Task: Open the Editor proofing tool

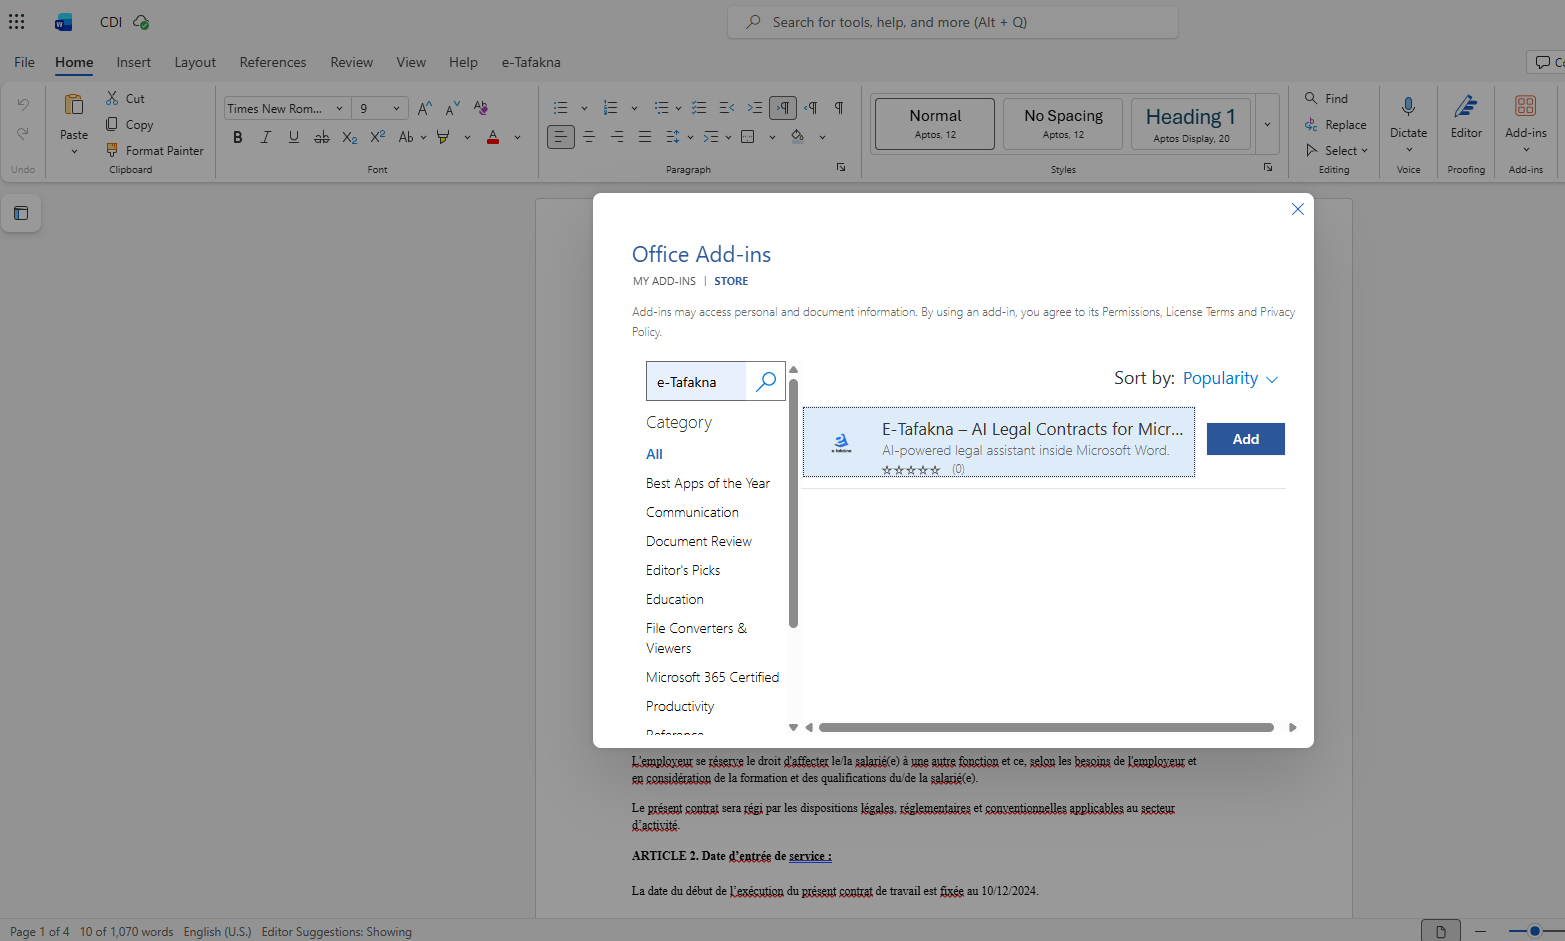Action: [1466, 116]
